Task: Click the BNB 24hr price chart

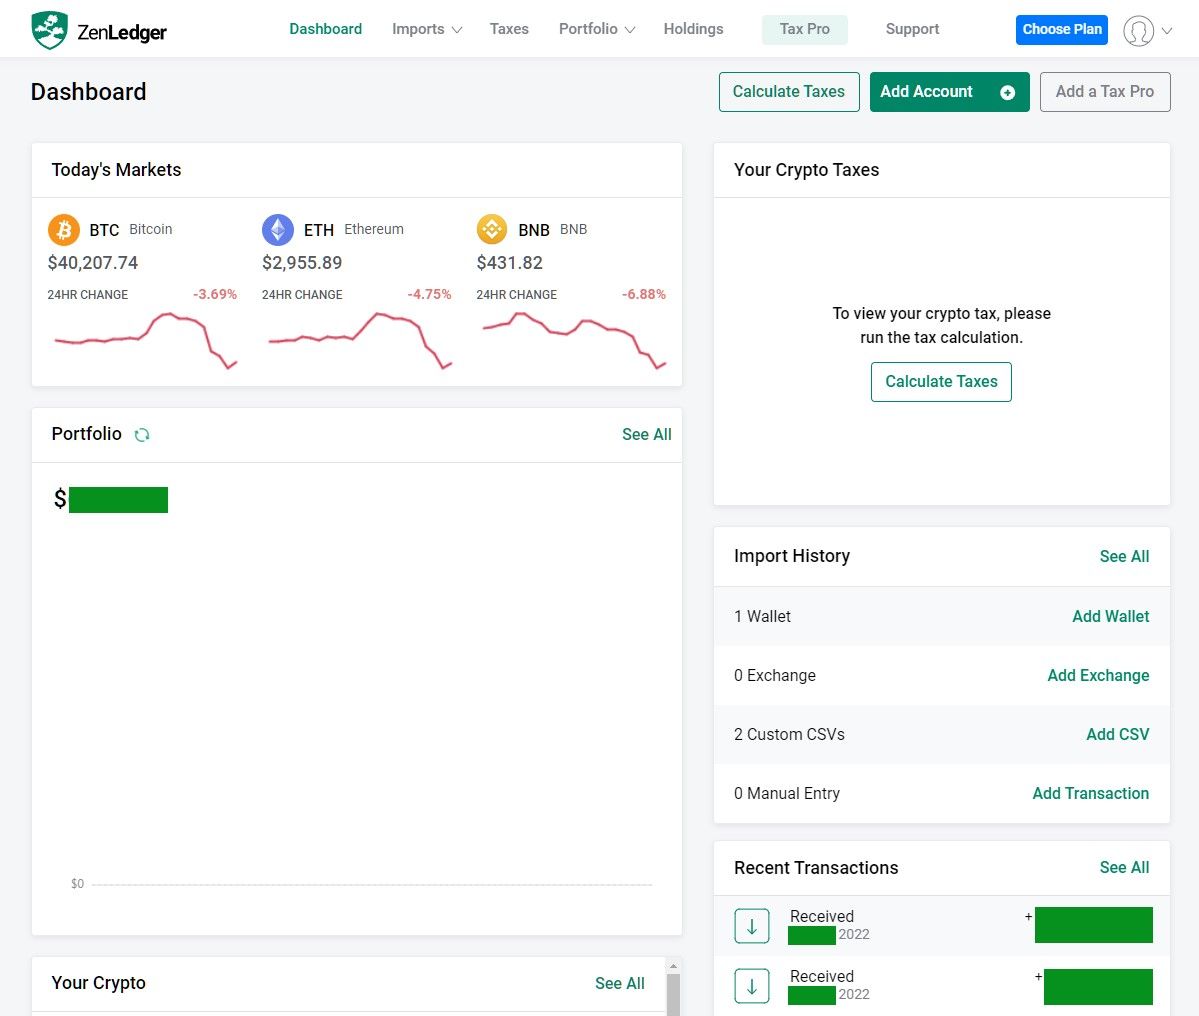Action: [574, 340]
